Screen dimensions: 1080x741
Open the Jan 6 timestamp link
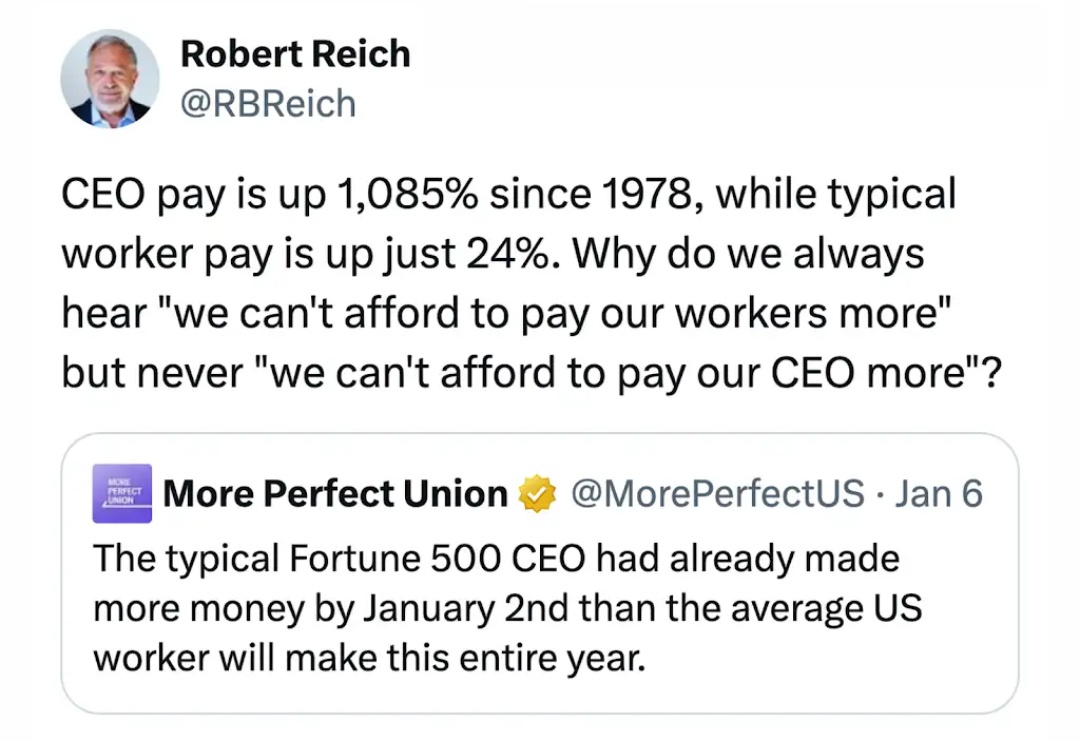938,494
